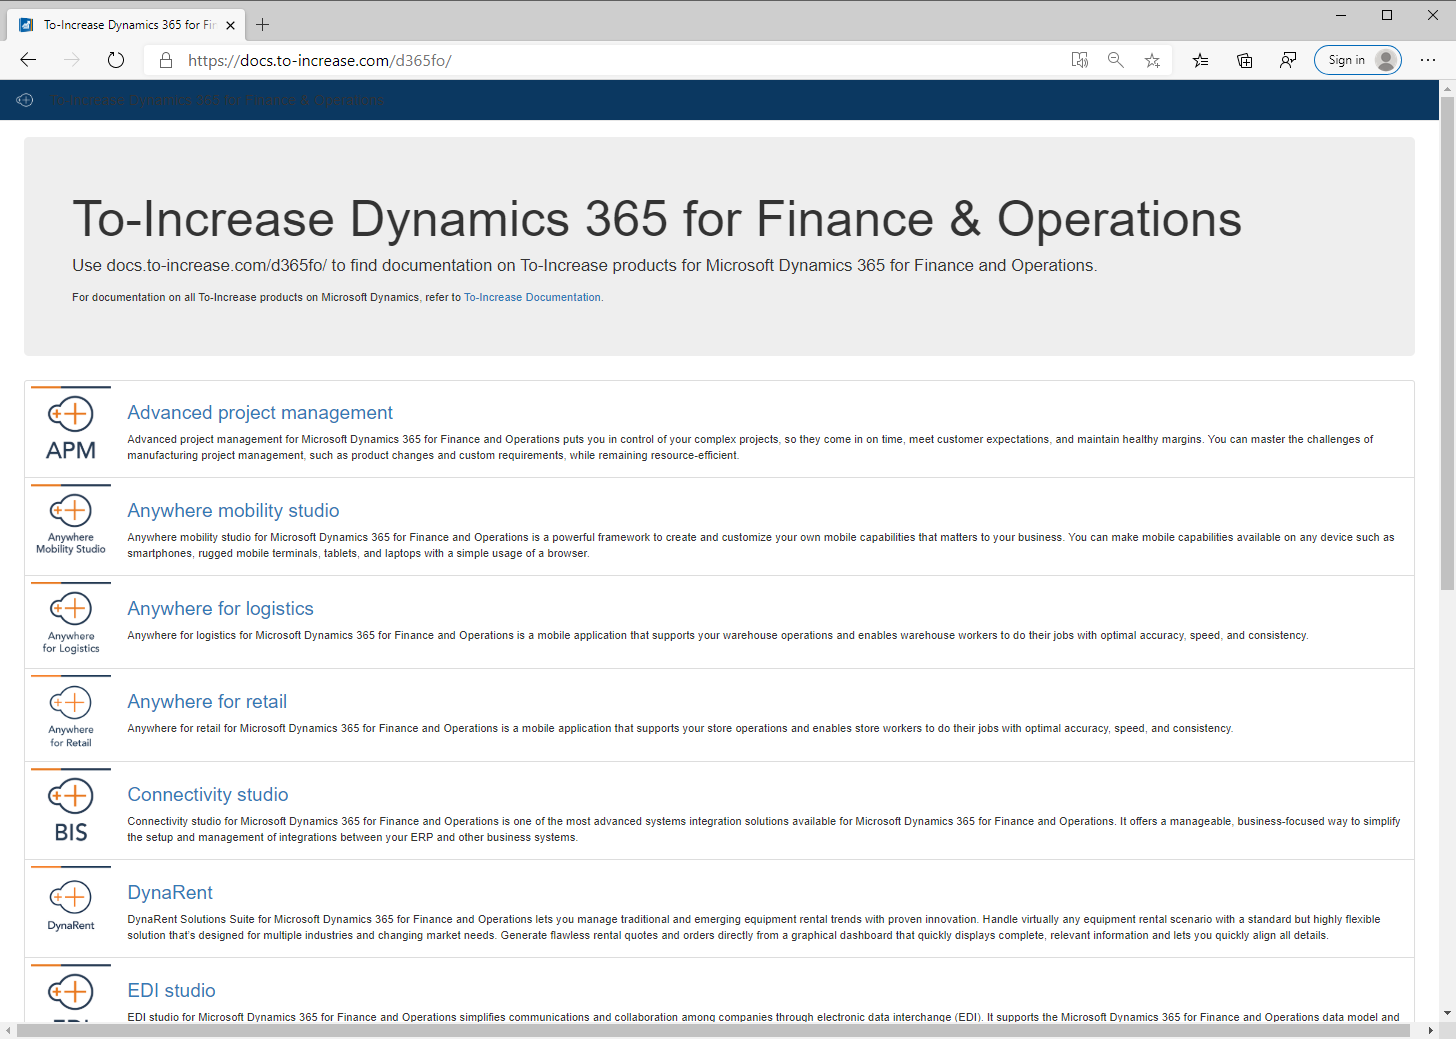This screenshot has height=1039, width=1456.
Task: Open Connectivity studio link
Action: click(208, 795)
